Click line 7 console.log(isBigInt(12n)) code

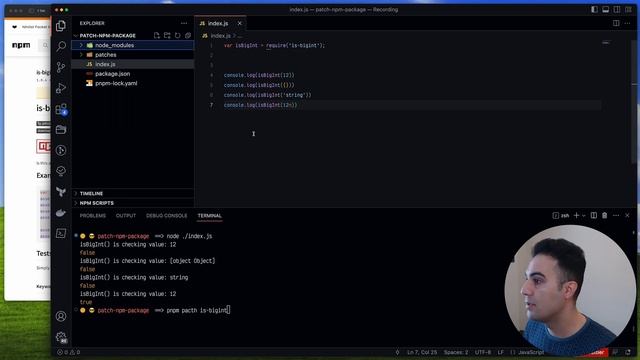point(260,105)
